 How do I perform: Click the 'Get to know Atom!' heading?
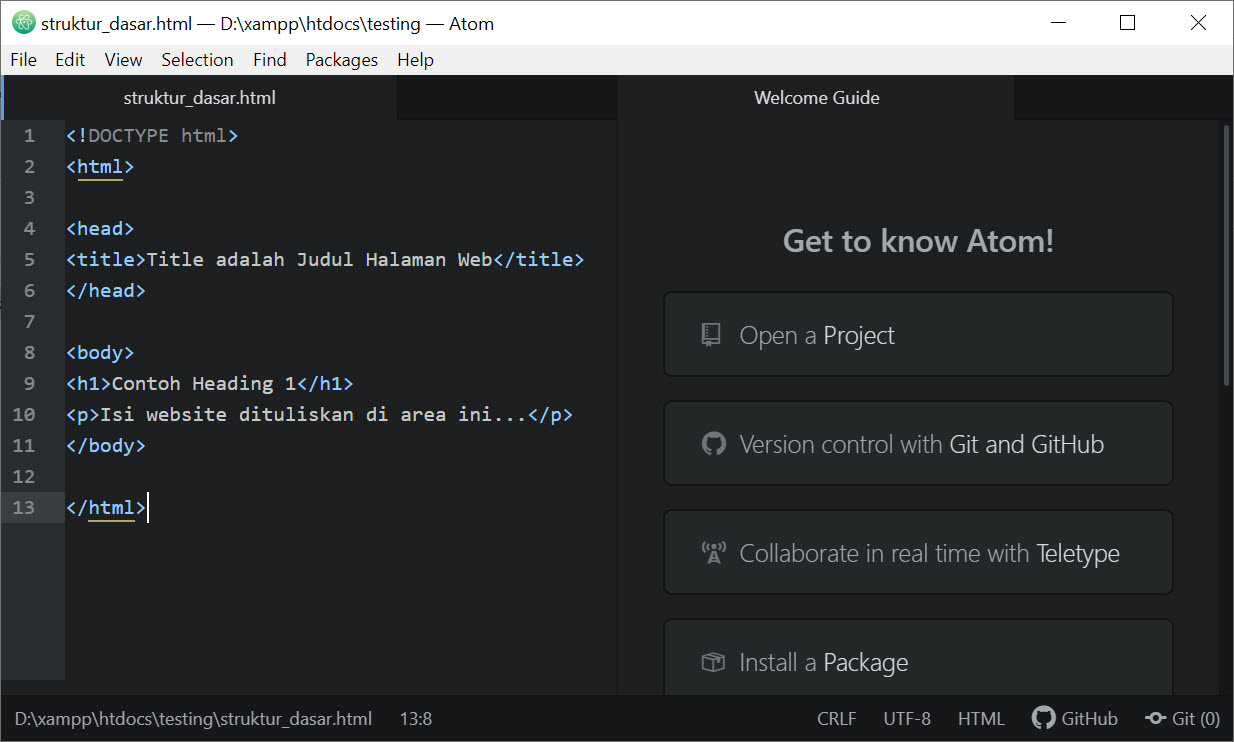(x=918, y=241)
